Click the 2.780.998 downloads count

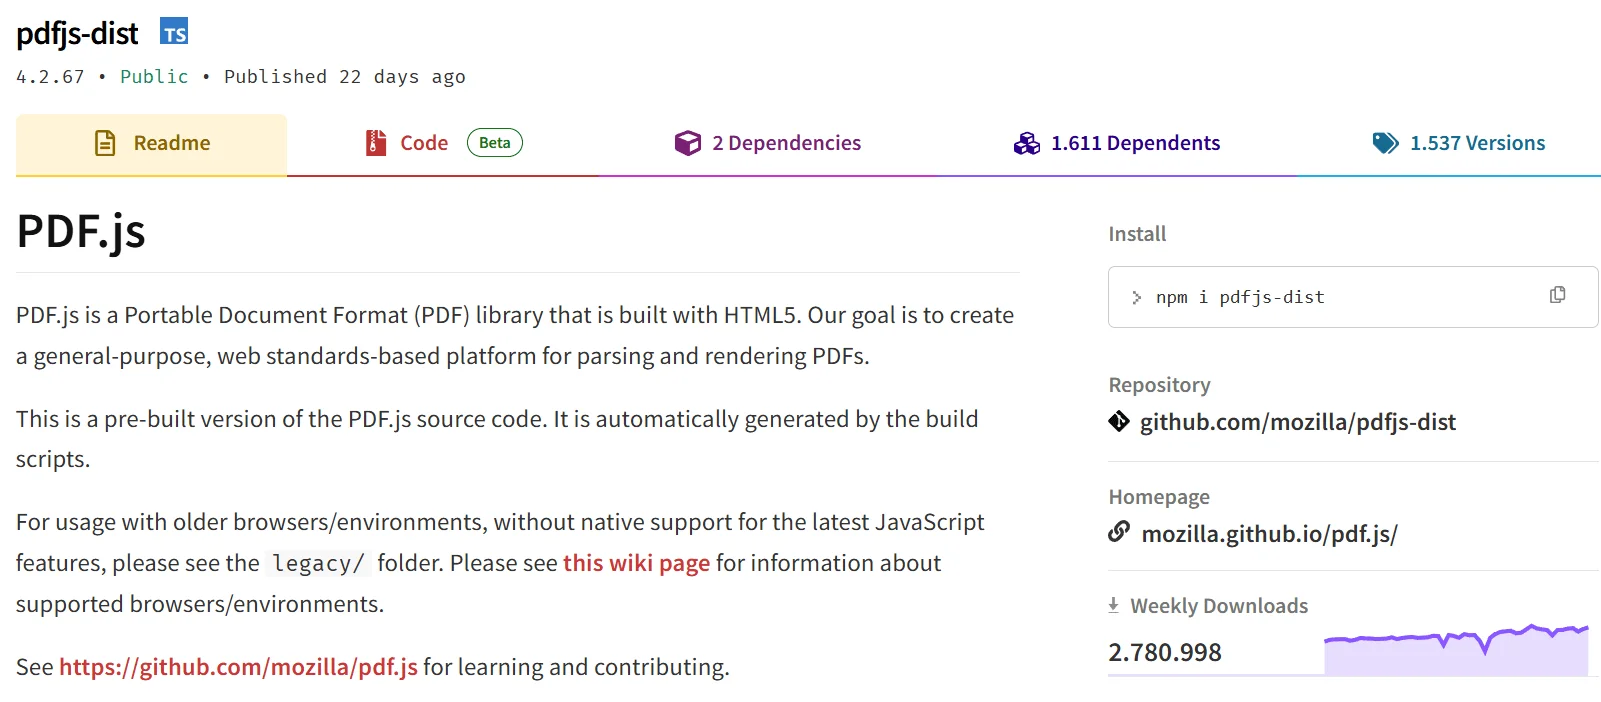tap(1165, 652)
